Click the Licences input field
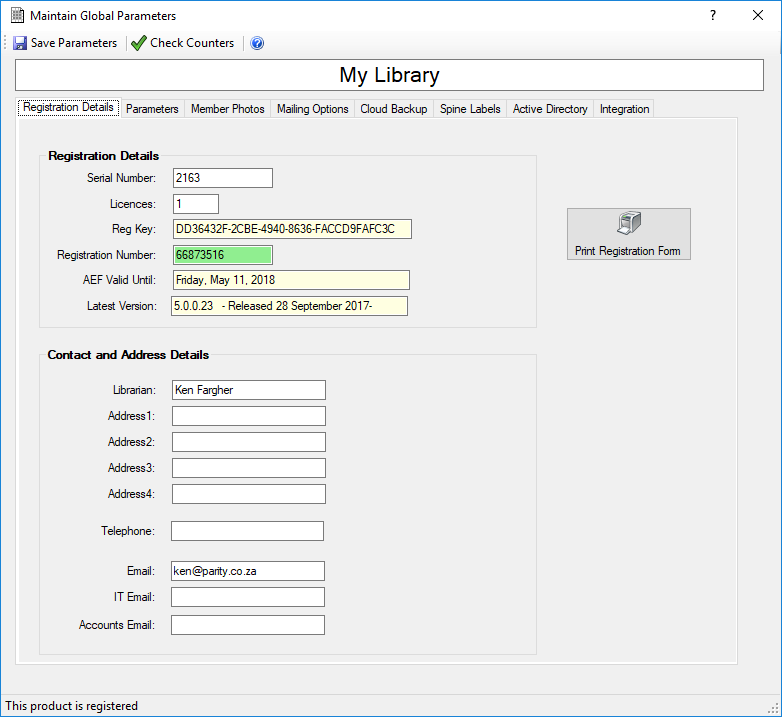This screenshot has width=782, height=717. pos(196,204)
